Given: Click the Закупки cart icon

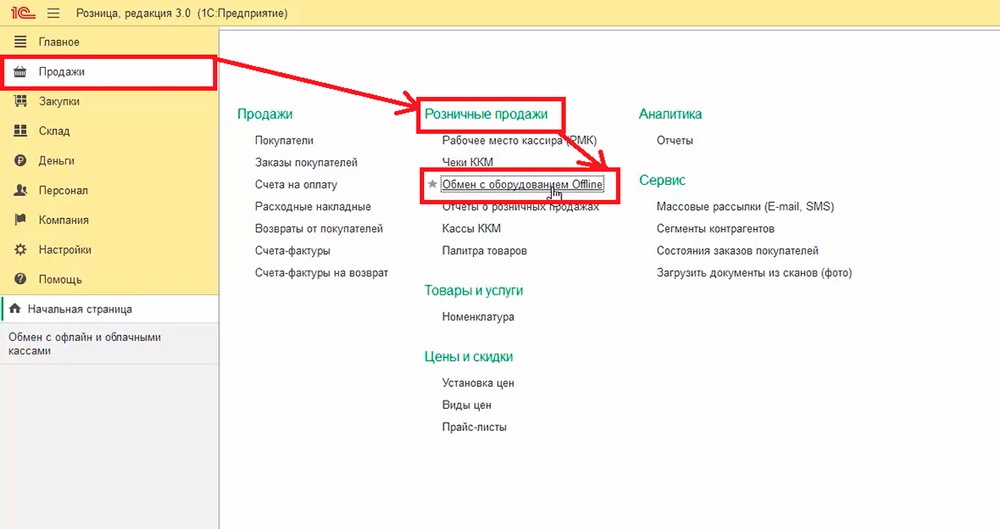Looking at the screenshot, I should (19, 101).
